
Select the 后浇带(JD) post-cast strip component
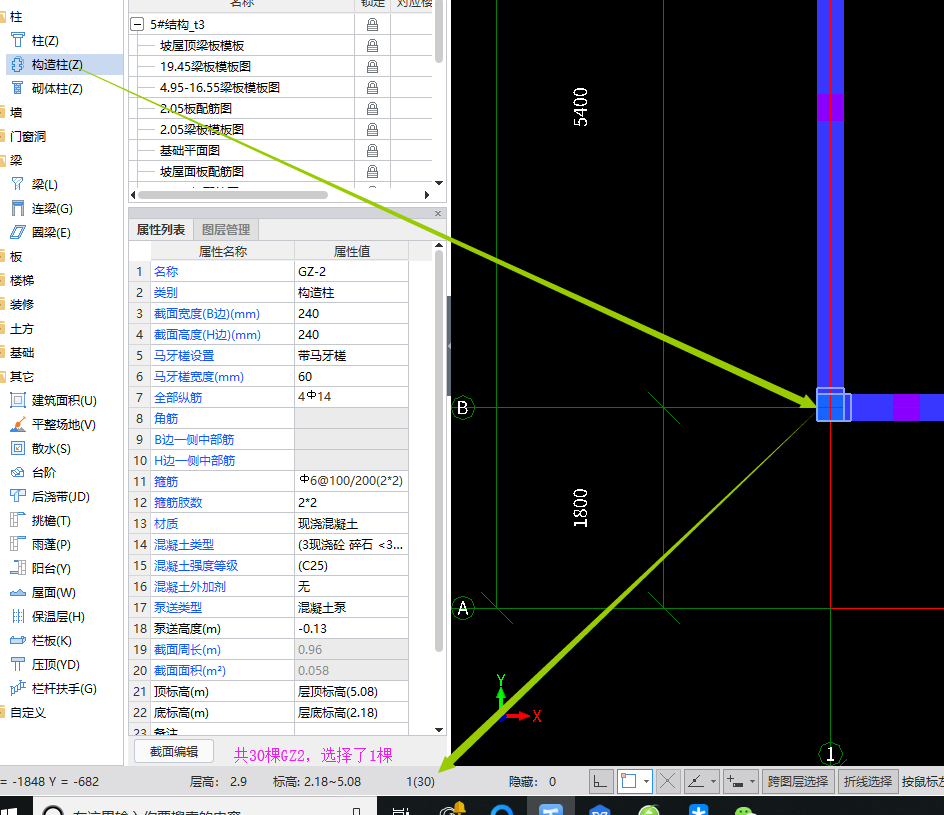pyautogui.click(x=60, y=497)
